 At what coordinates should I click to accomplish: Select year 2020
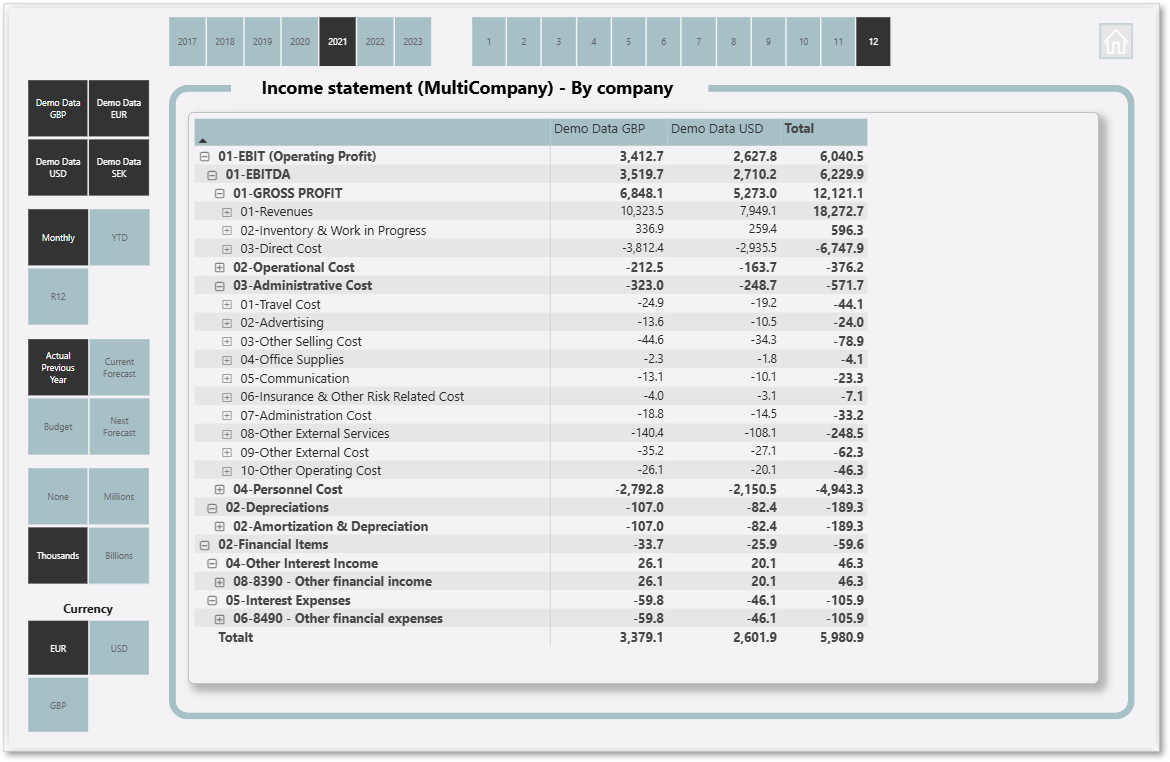pos(300,42)
